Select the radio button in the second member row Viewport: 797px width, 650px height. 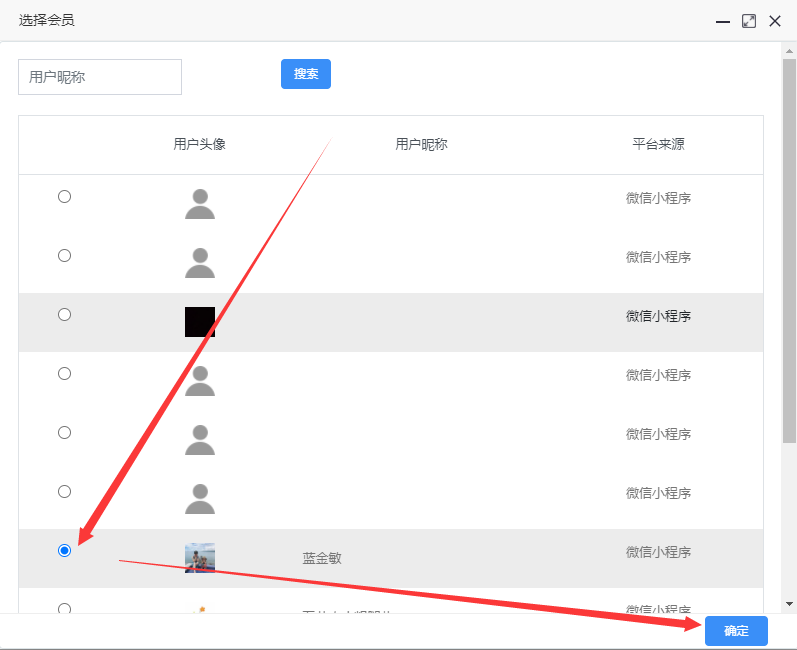[65, 256]
